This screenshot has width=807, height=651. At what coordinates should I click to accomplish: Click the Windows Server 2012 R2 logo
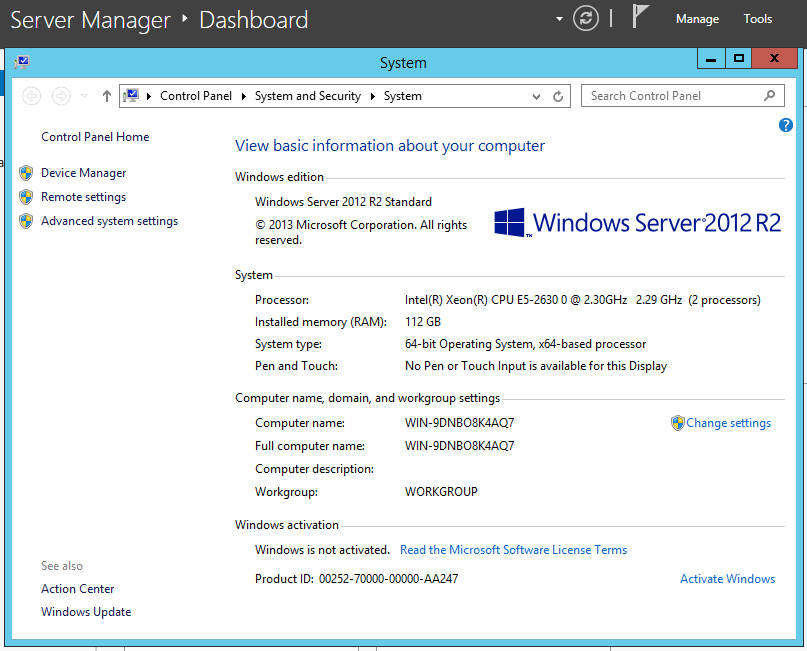coord(637,222)
